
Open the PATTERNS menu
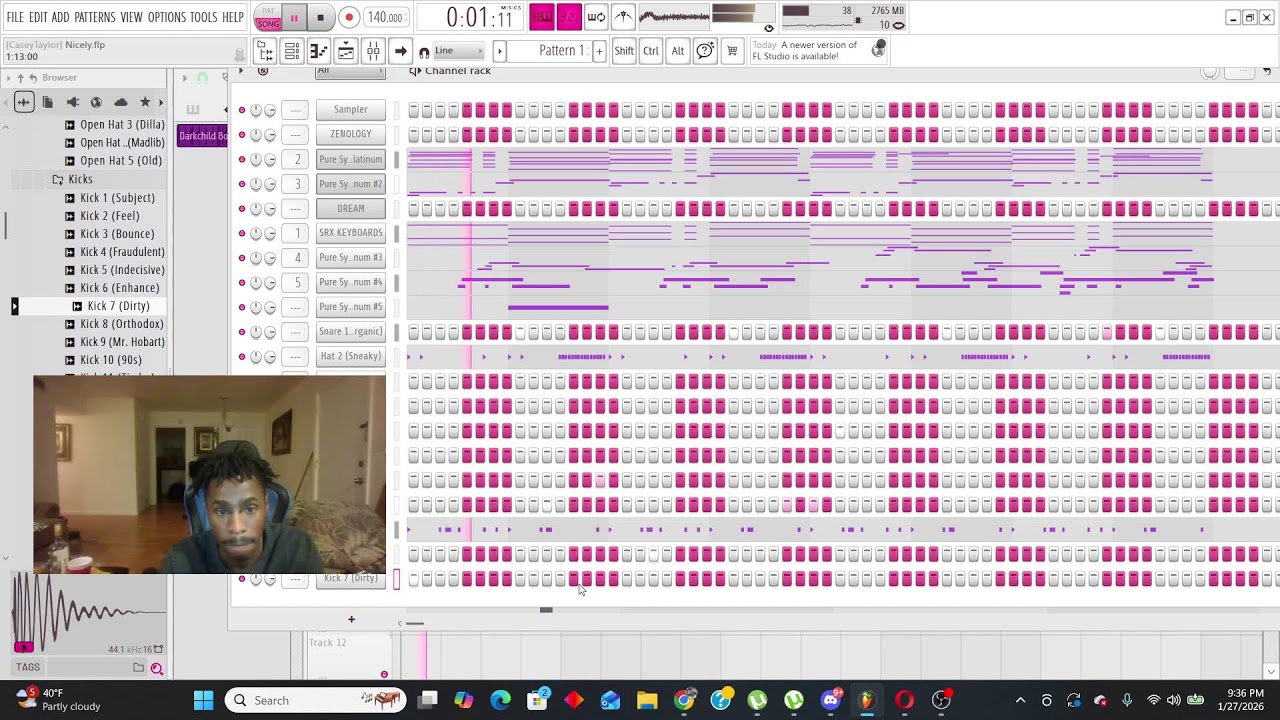pyautogui.click(x=95, y=17)
